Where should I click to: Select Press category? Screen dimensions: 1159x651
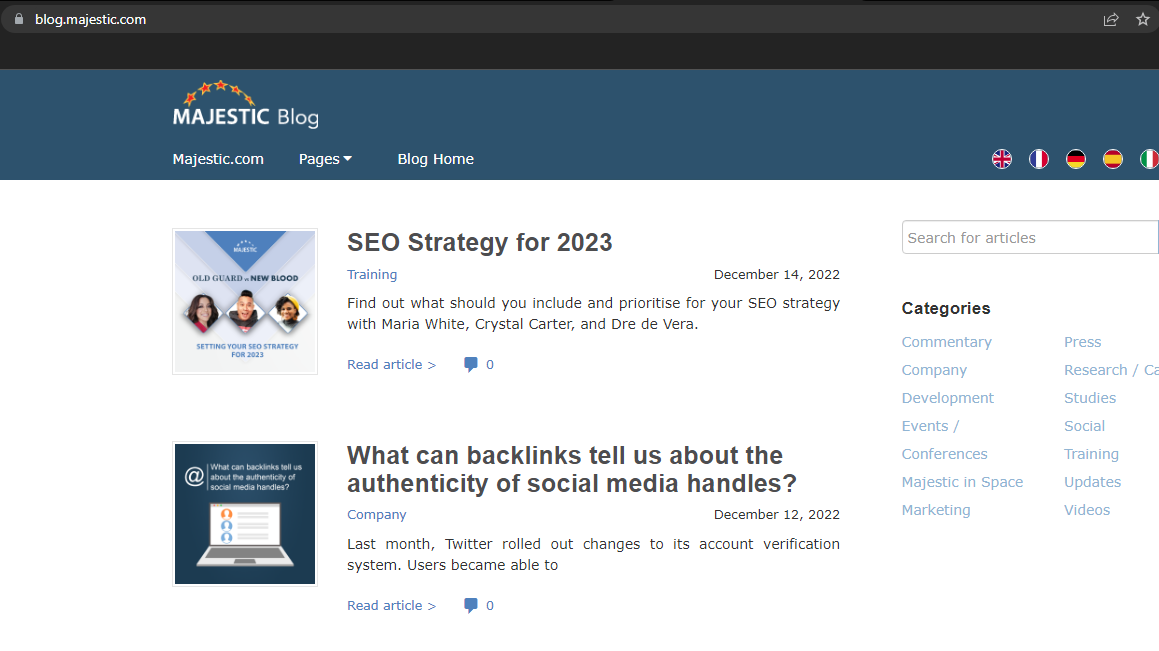1082,342
